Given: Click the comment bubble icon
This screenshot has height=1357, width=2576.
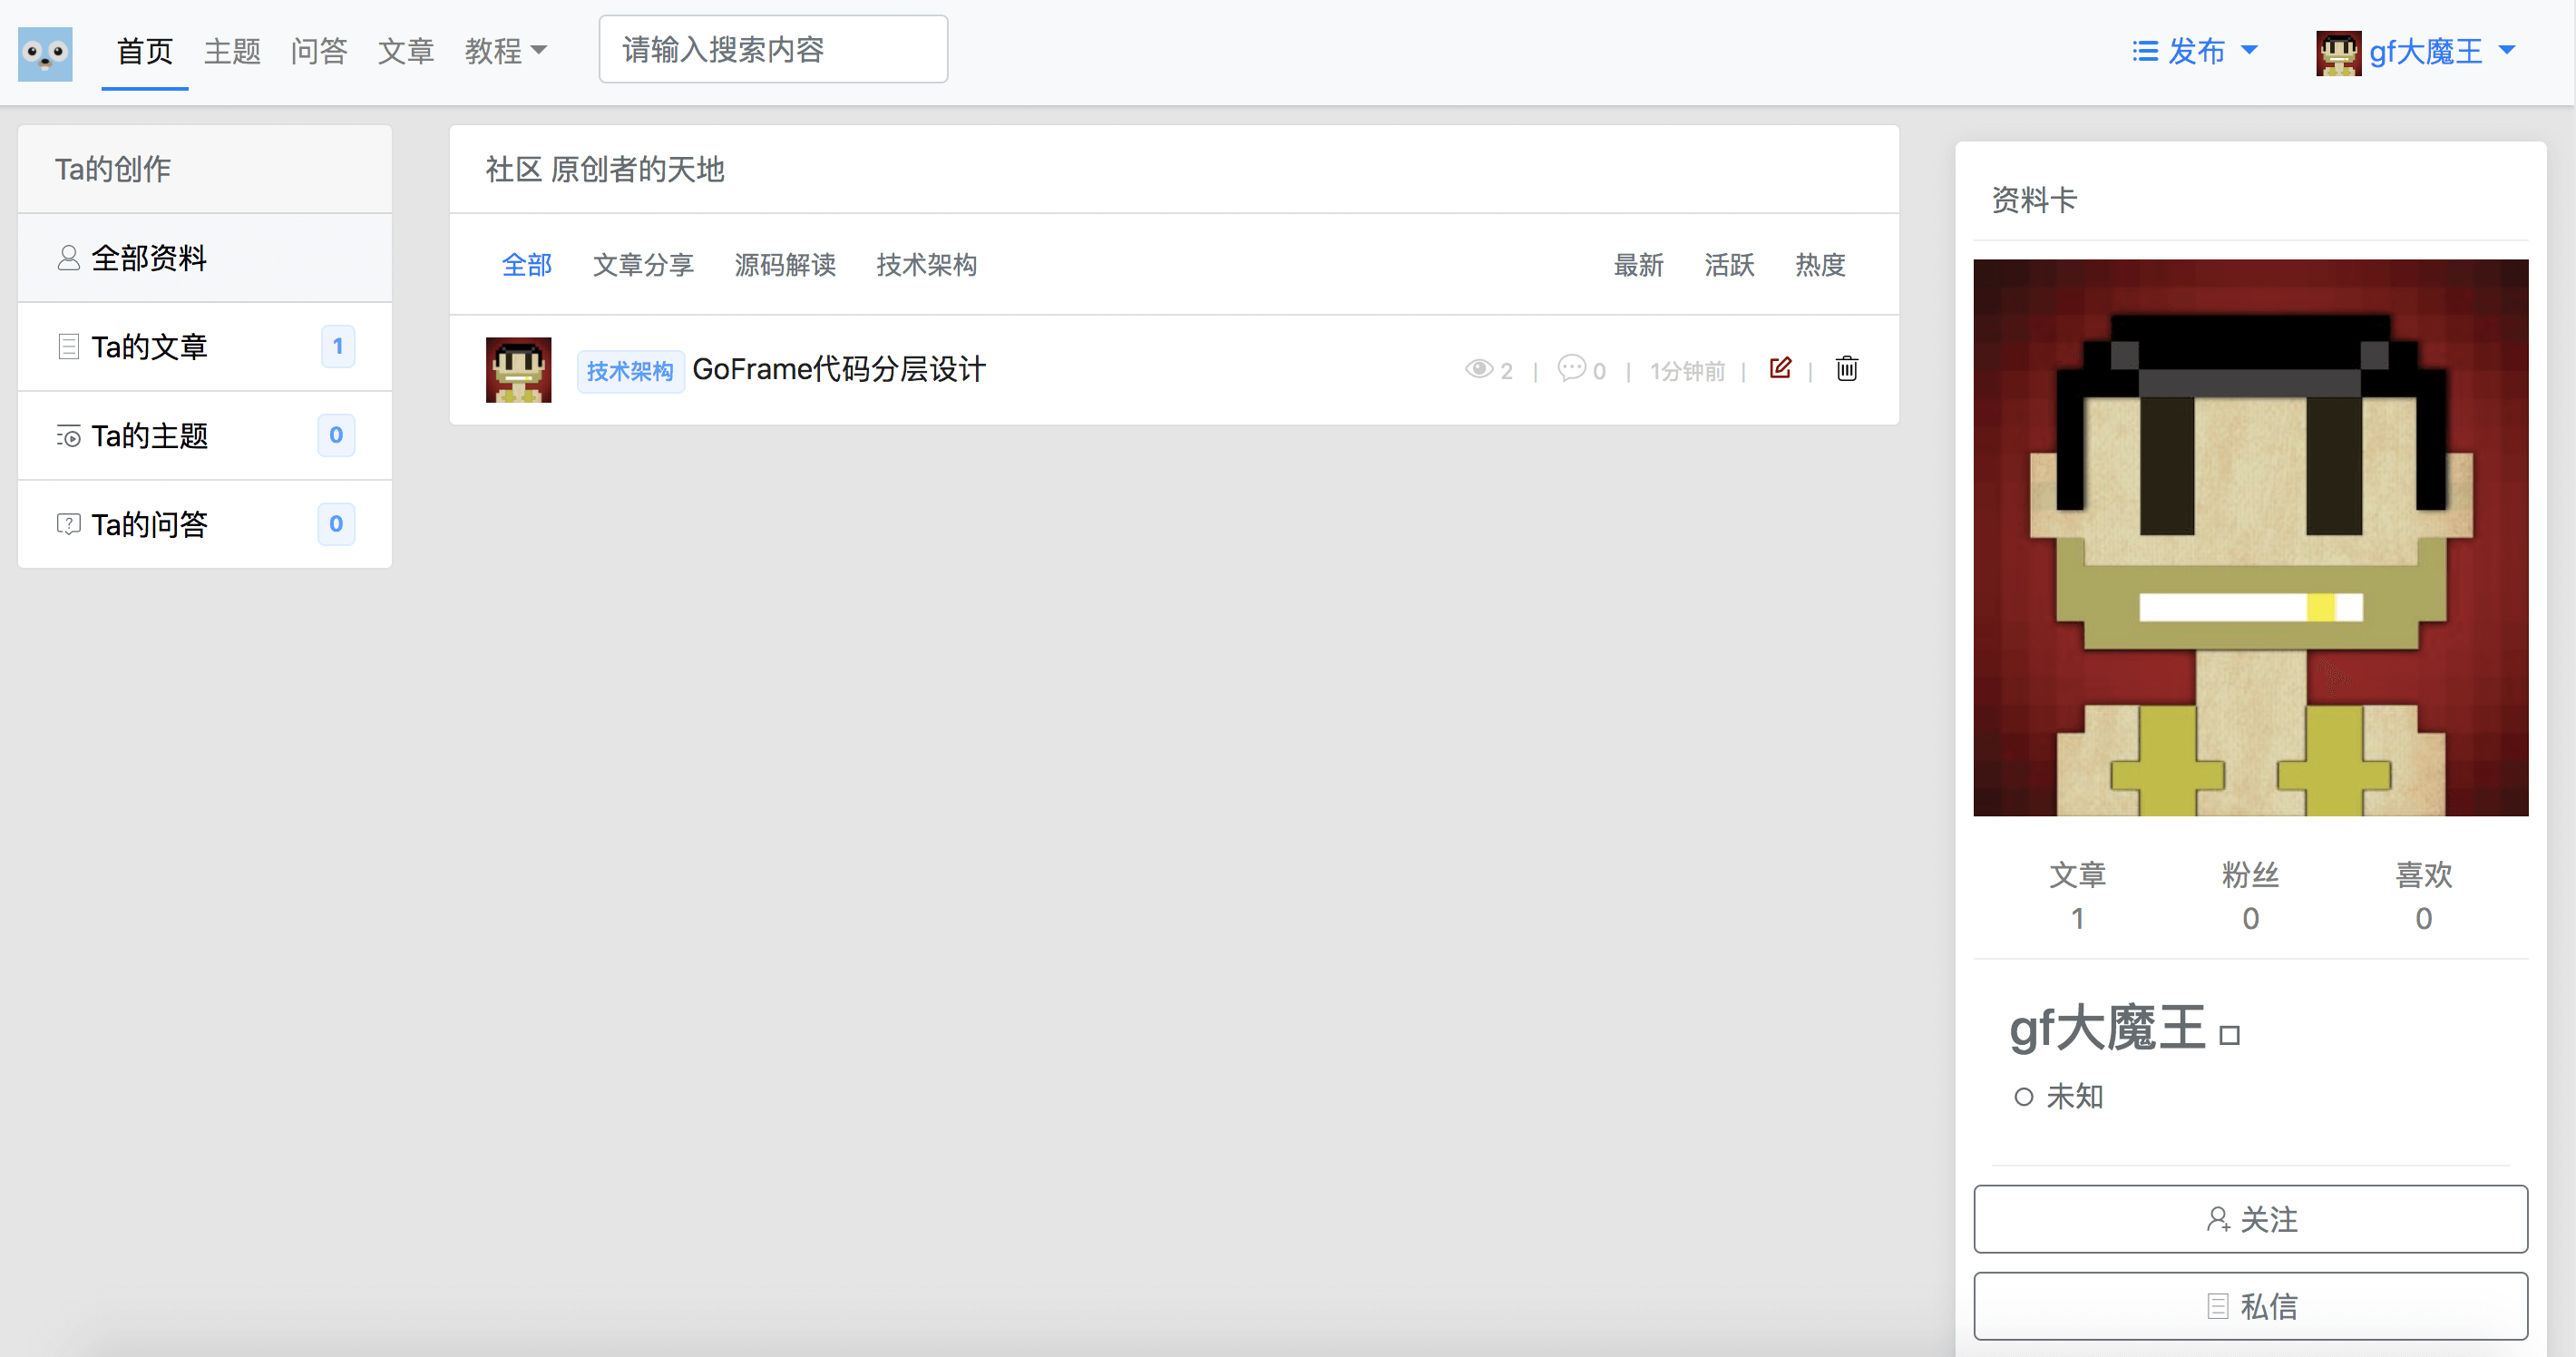Looking at the screenshot, I should [x=1571, y=368].
